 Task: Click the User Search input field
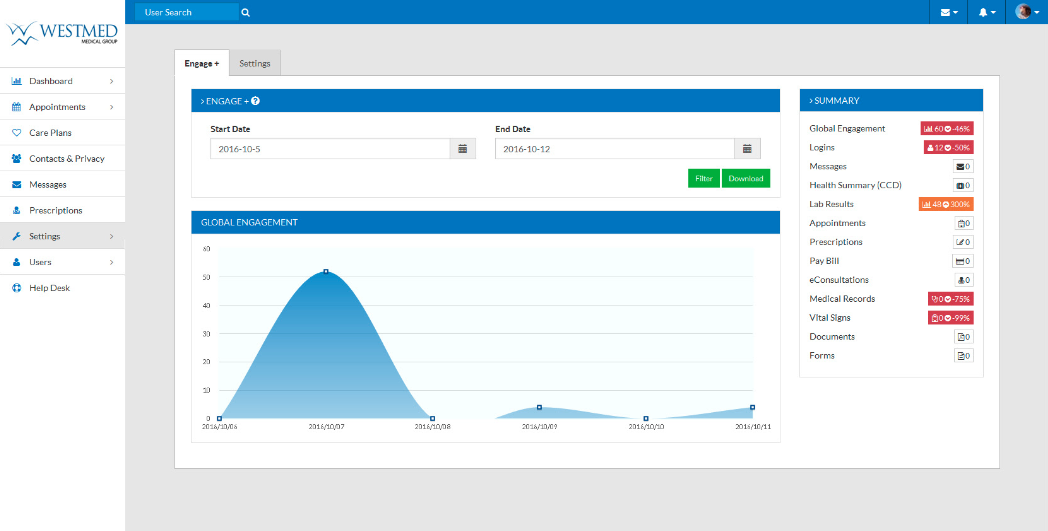click(x=186, y=13)
